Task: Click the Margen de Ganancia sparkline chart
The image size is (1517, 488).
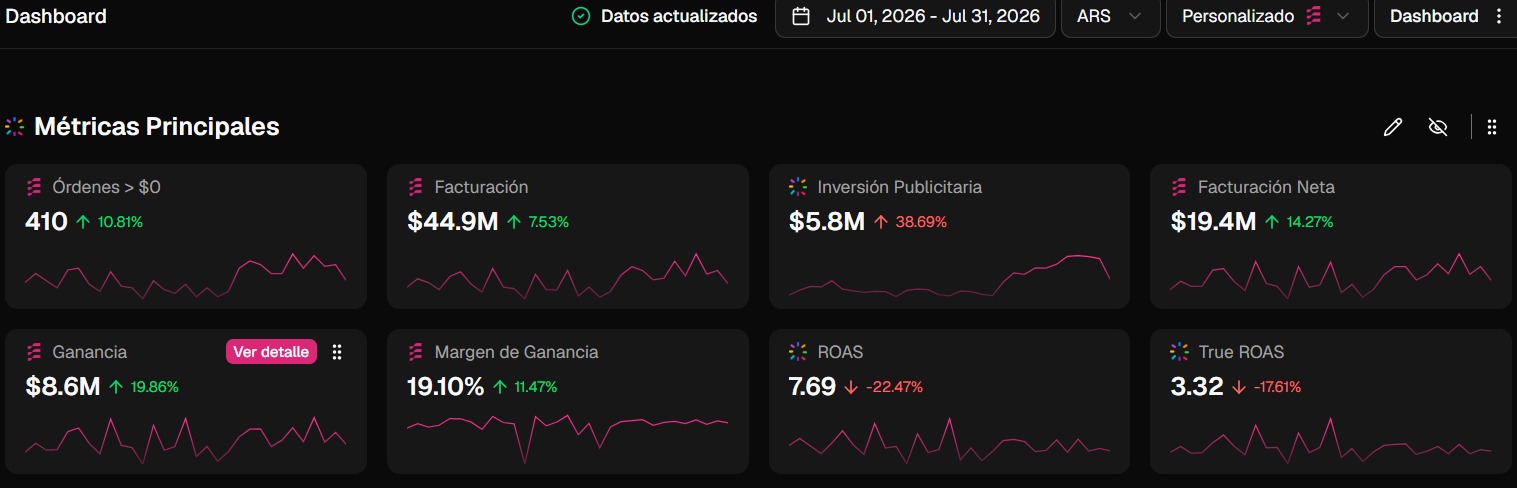Action: pos(567,438)
